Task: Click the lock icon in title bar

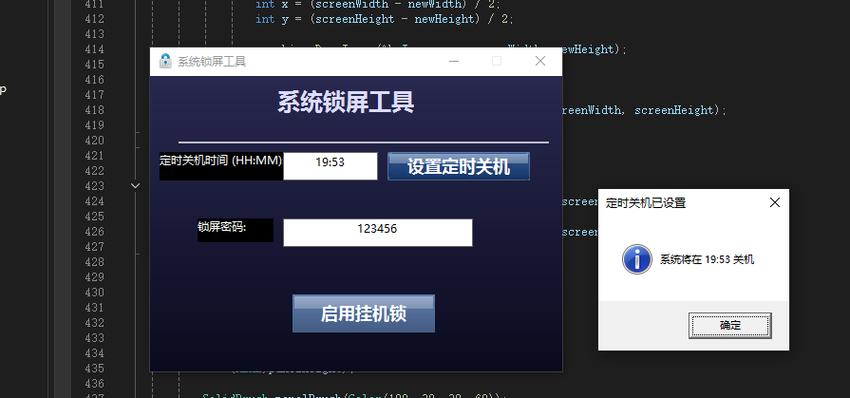Action: [165, 61]
